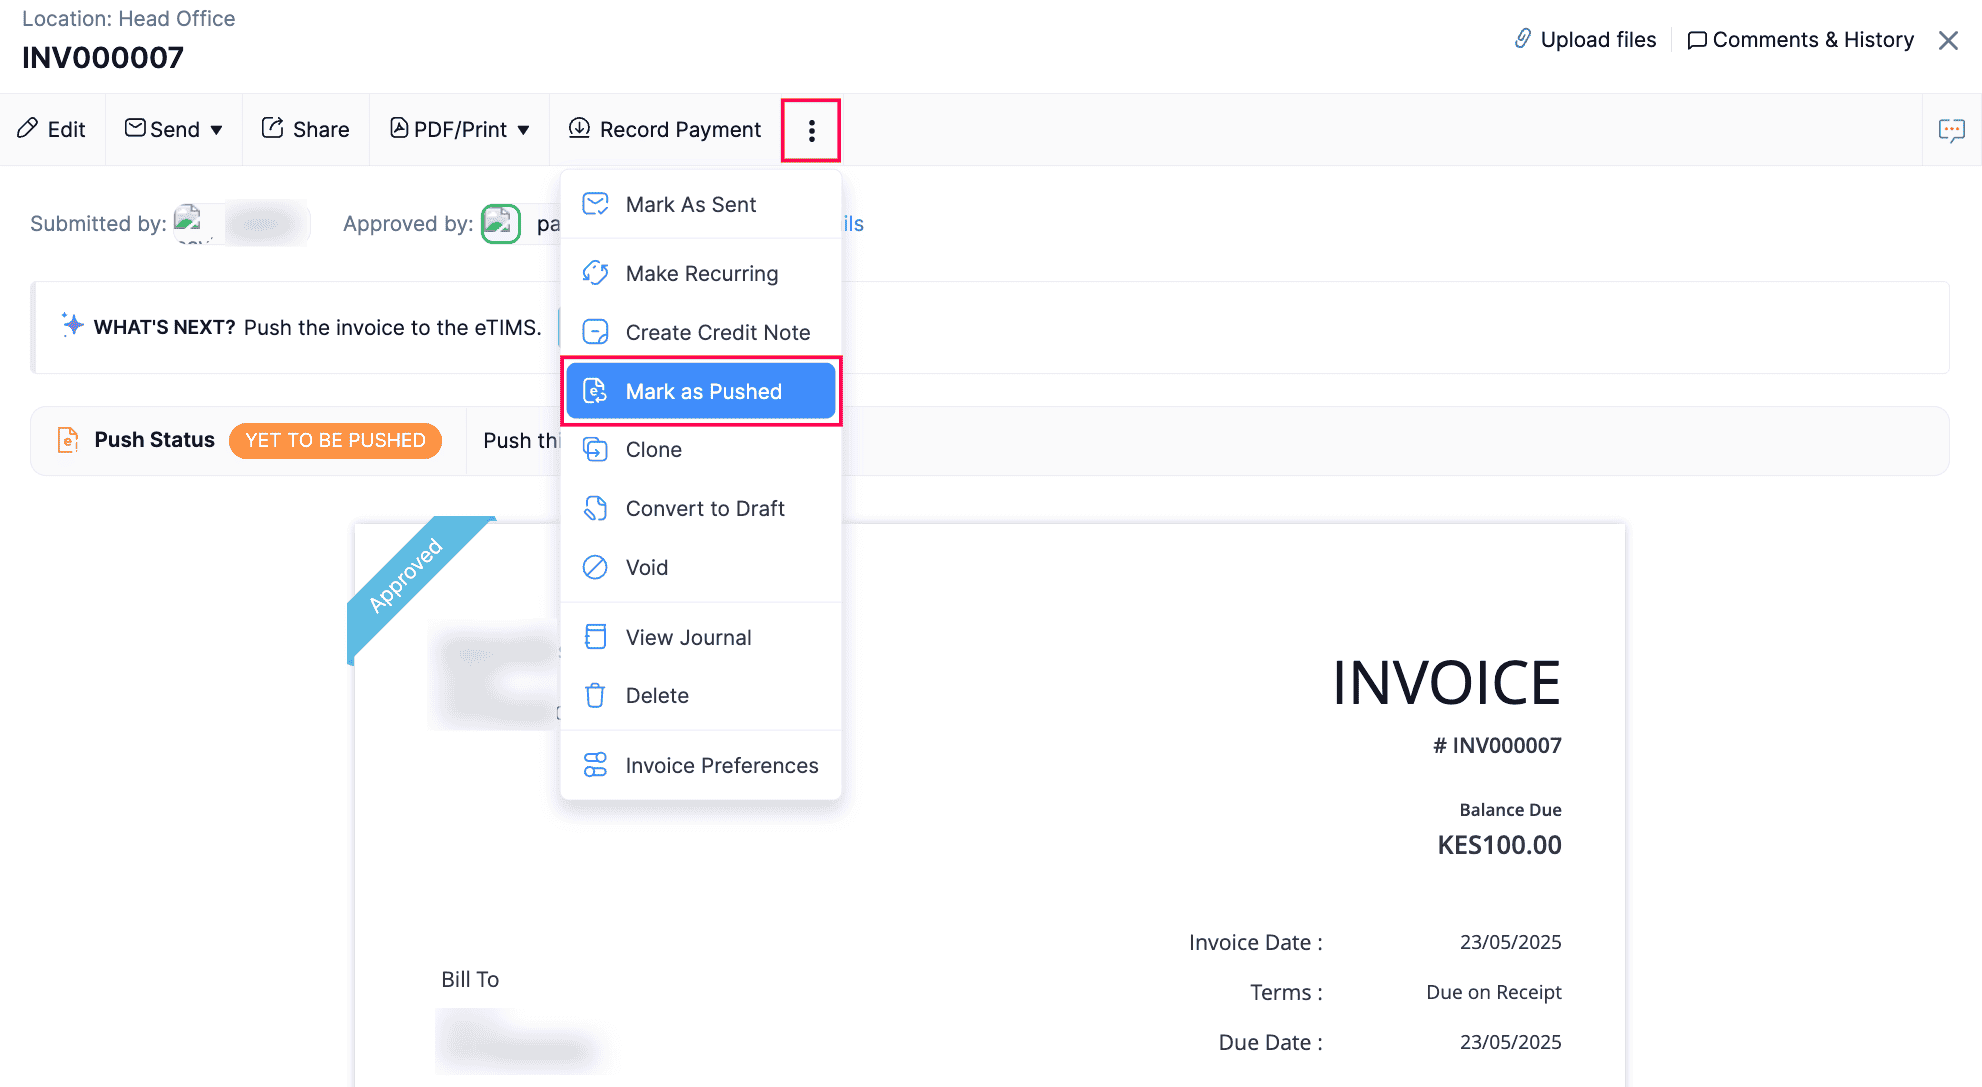
Task: Click Record Payment in the toolbar
Action: [x=665, y=130]
